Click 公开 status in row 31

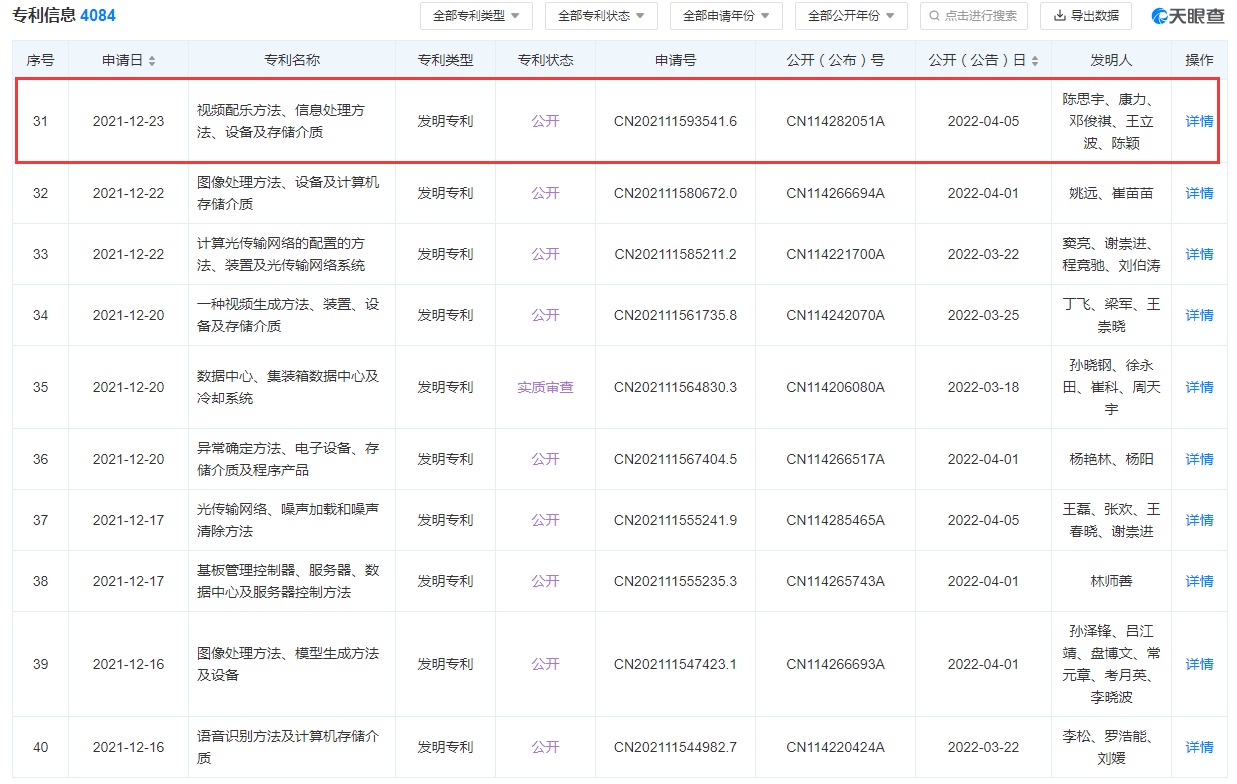pyautogui.click(x=545, y=121)
